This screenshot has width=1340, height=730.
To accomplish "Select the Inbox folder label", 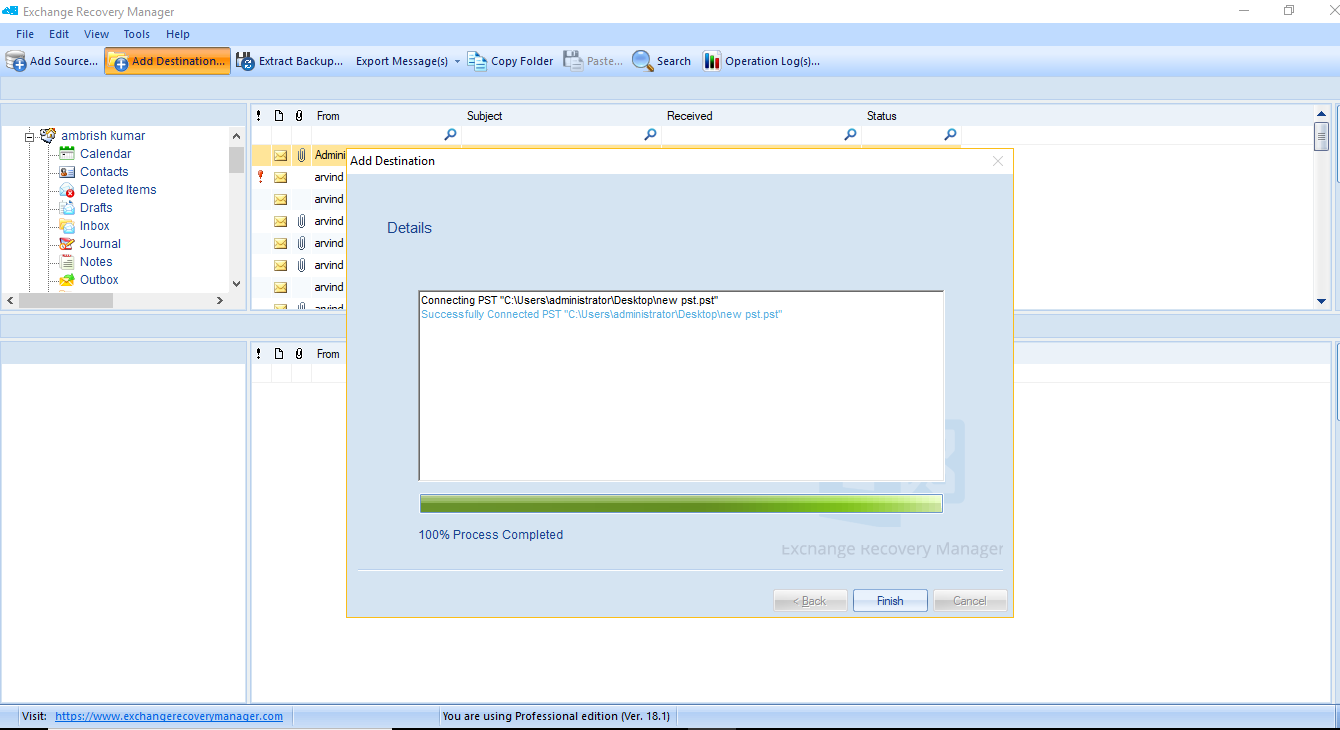I will click(95, 226).
